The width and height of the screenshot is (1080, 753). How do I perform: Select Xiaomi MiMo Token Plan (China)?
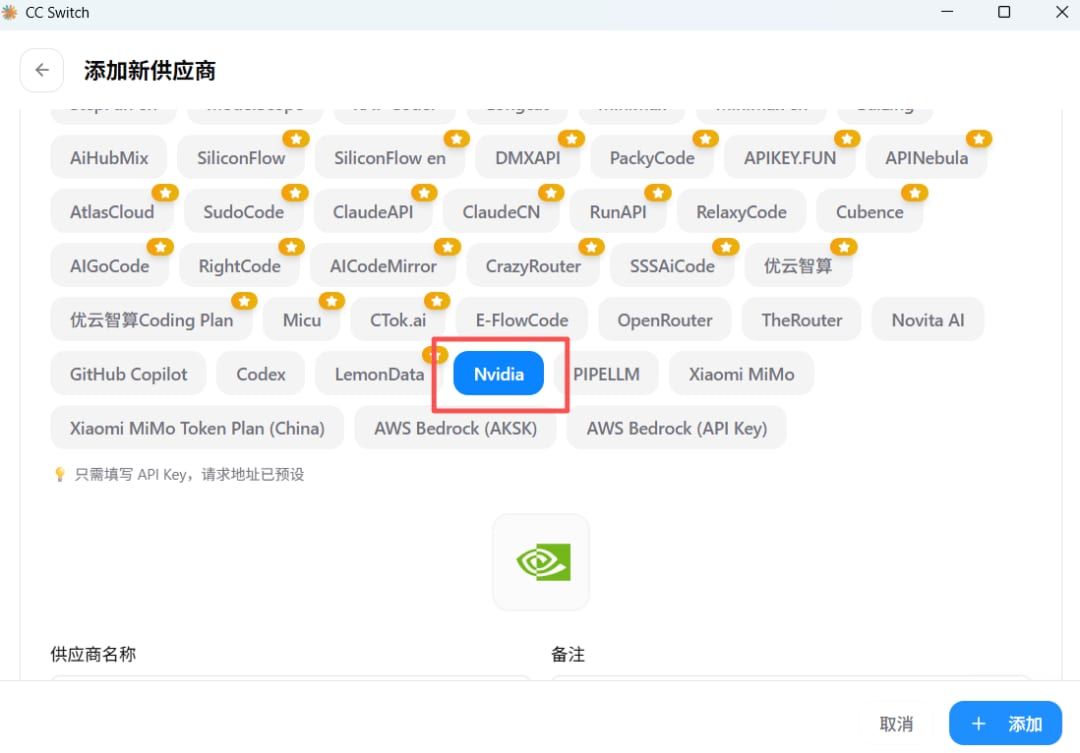[x=197, y=428]
